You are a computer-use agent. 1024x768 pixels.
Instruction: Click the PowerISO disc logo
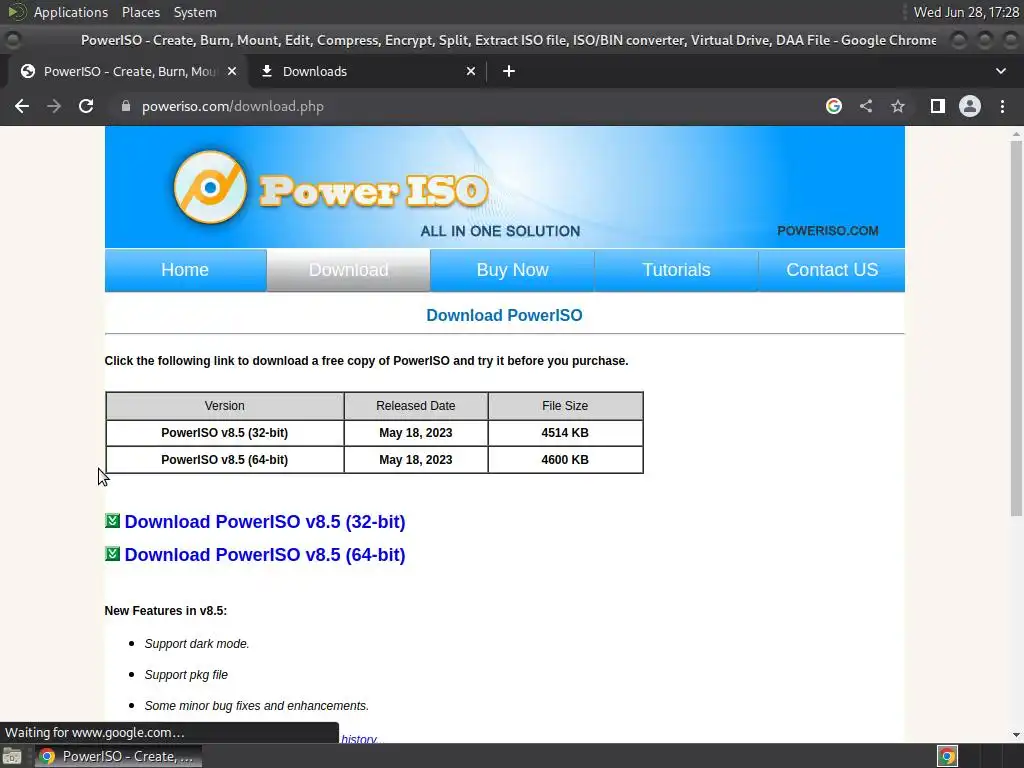click(210, 187)
